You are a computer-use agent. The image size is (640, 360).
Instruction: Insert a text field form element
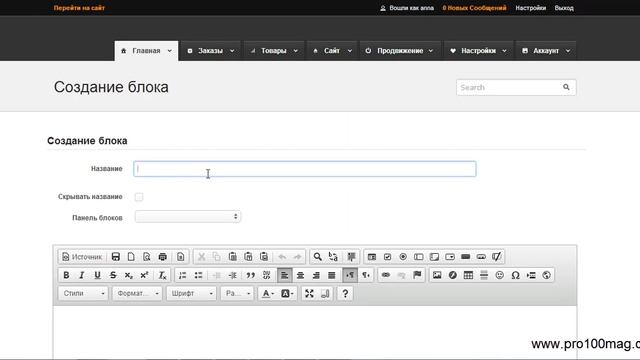419,257
